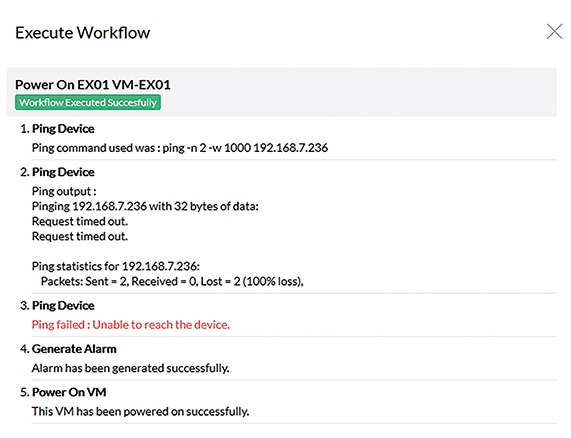The width and height of the screenshot is (571, 438).
Task: Click VM has been powered on message
Action: coord(140,411)
